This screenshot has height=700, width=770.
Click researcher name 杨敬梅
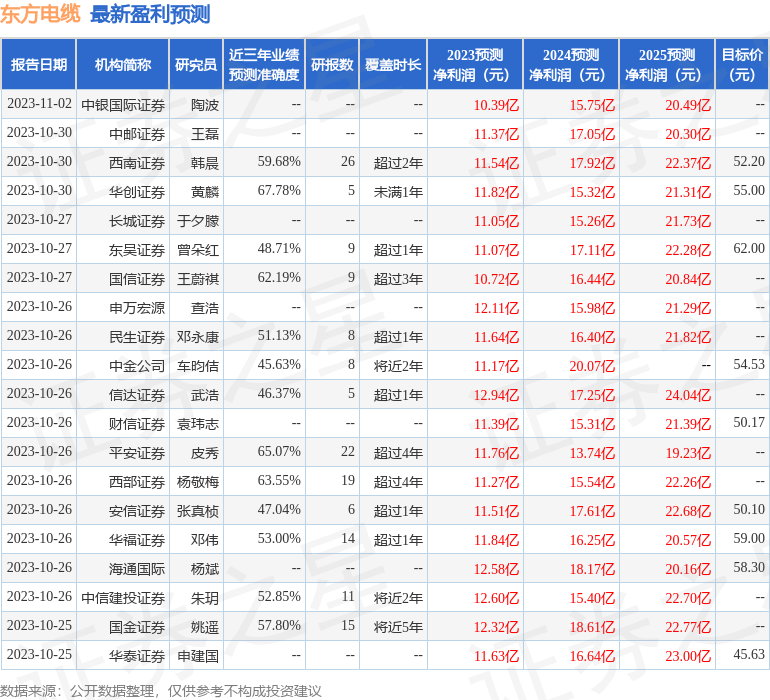coord(198,481)
